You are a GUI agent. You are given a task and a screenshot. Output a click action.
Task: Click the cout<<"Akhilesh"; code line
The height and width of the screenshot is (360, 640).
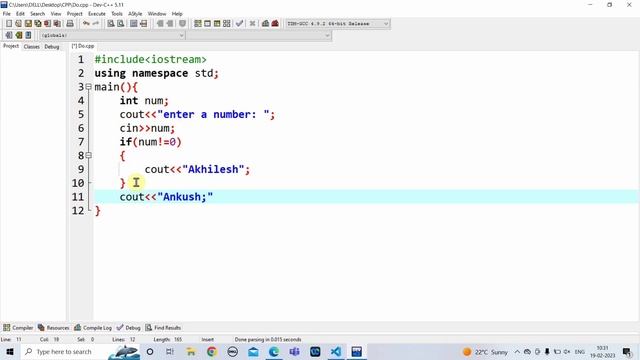(x=197, y=169)
